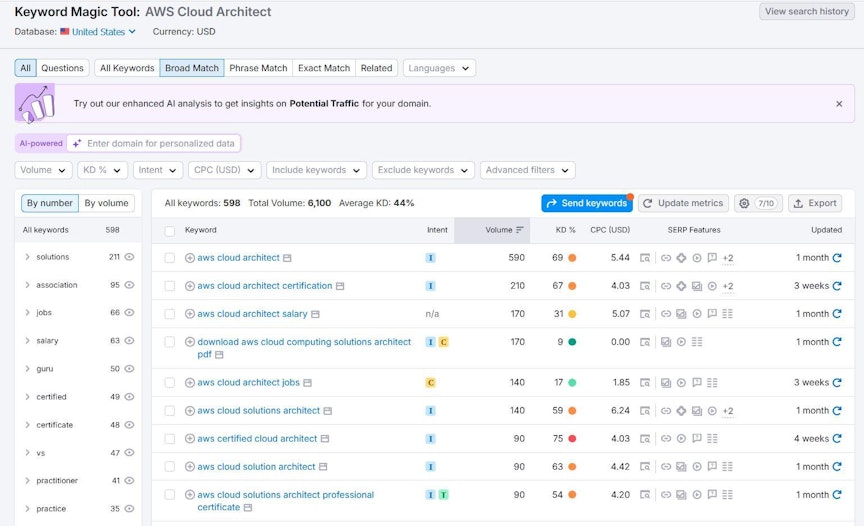Image resolution: width=864 pixels, height=526 pixels.
Task: Click the domain input field for personalized data
Action: click(160, 143)
